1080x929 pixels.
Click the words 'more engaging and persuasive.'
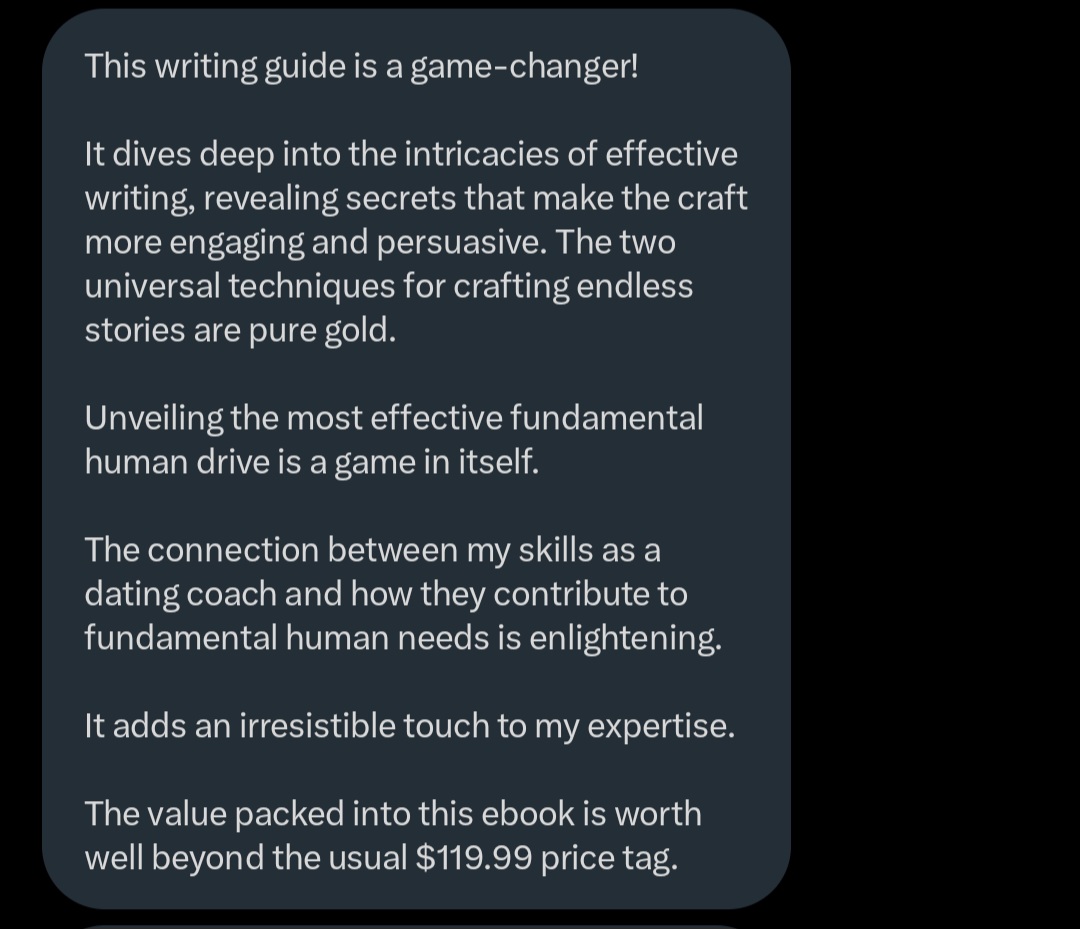(x=316, y=242)
